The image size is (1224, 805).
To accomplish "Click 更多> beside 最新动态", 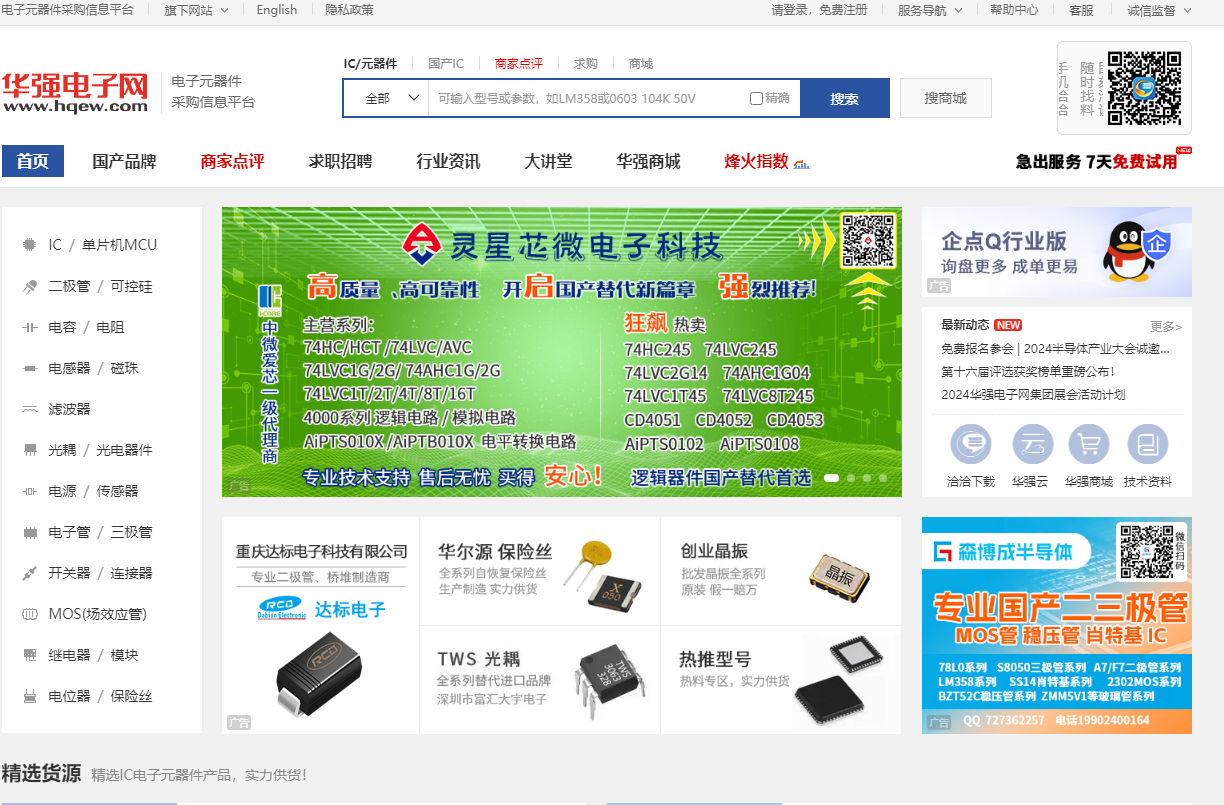I will pos(1166,326).
